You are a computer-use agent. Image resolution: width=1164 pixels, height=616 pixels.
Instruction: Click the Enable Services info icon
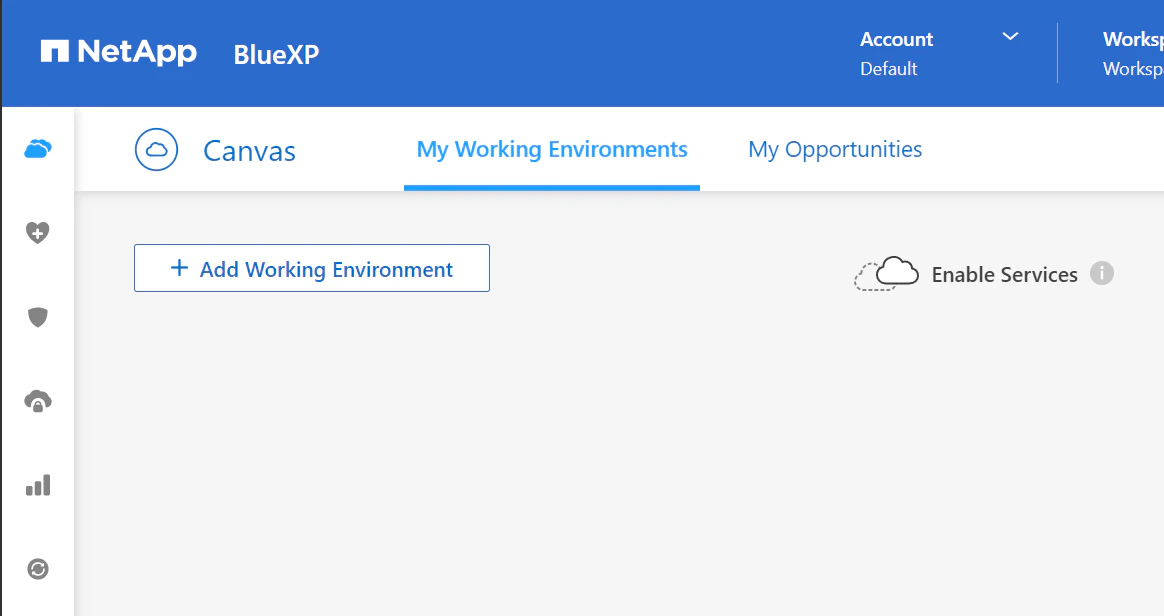coord(1102,273)
